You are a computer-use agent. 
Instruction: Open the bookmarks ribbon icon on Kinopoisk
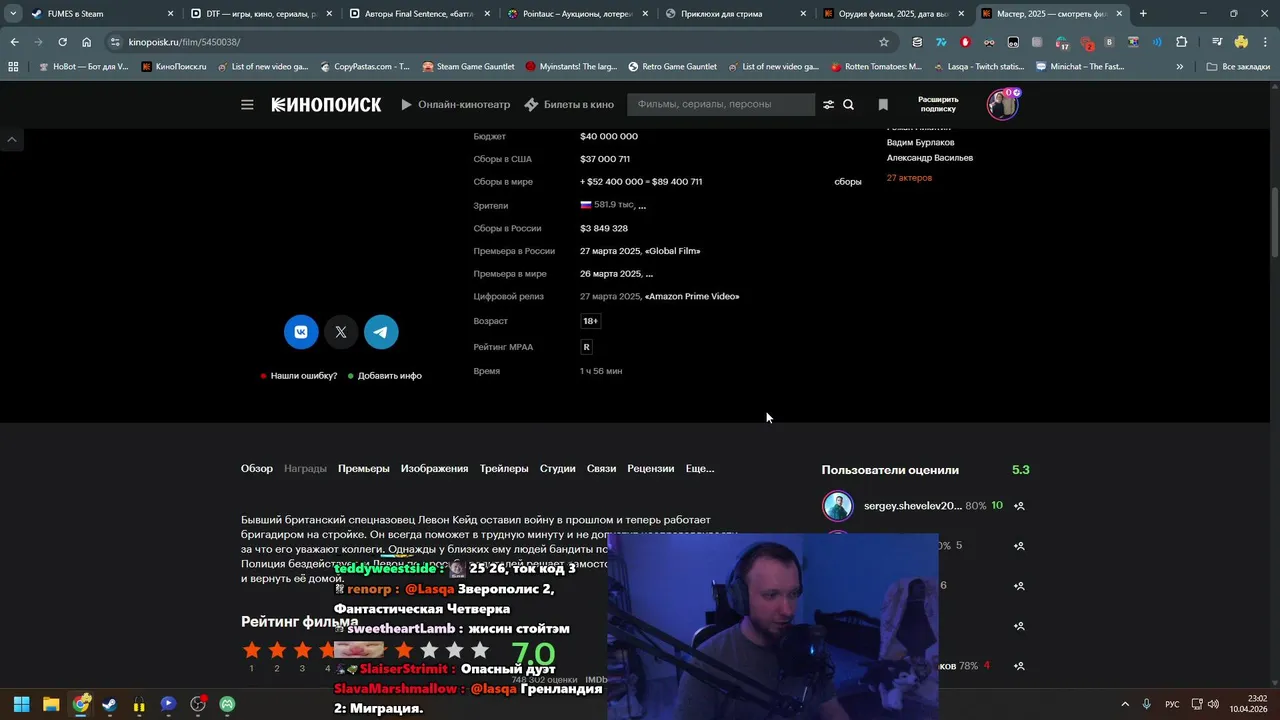(x=883, y=104)
